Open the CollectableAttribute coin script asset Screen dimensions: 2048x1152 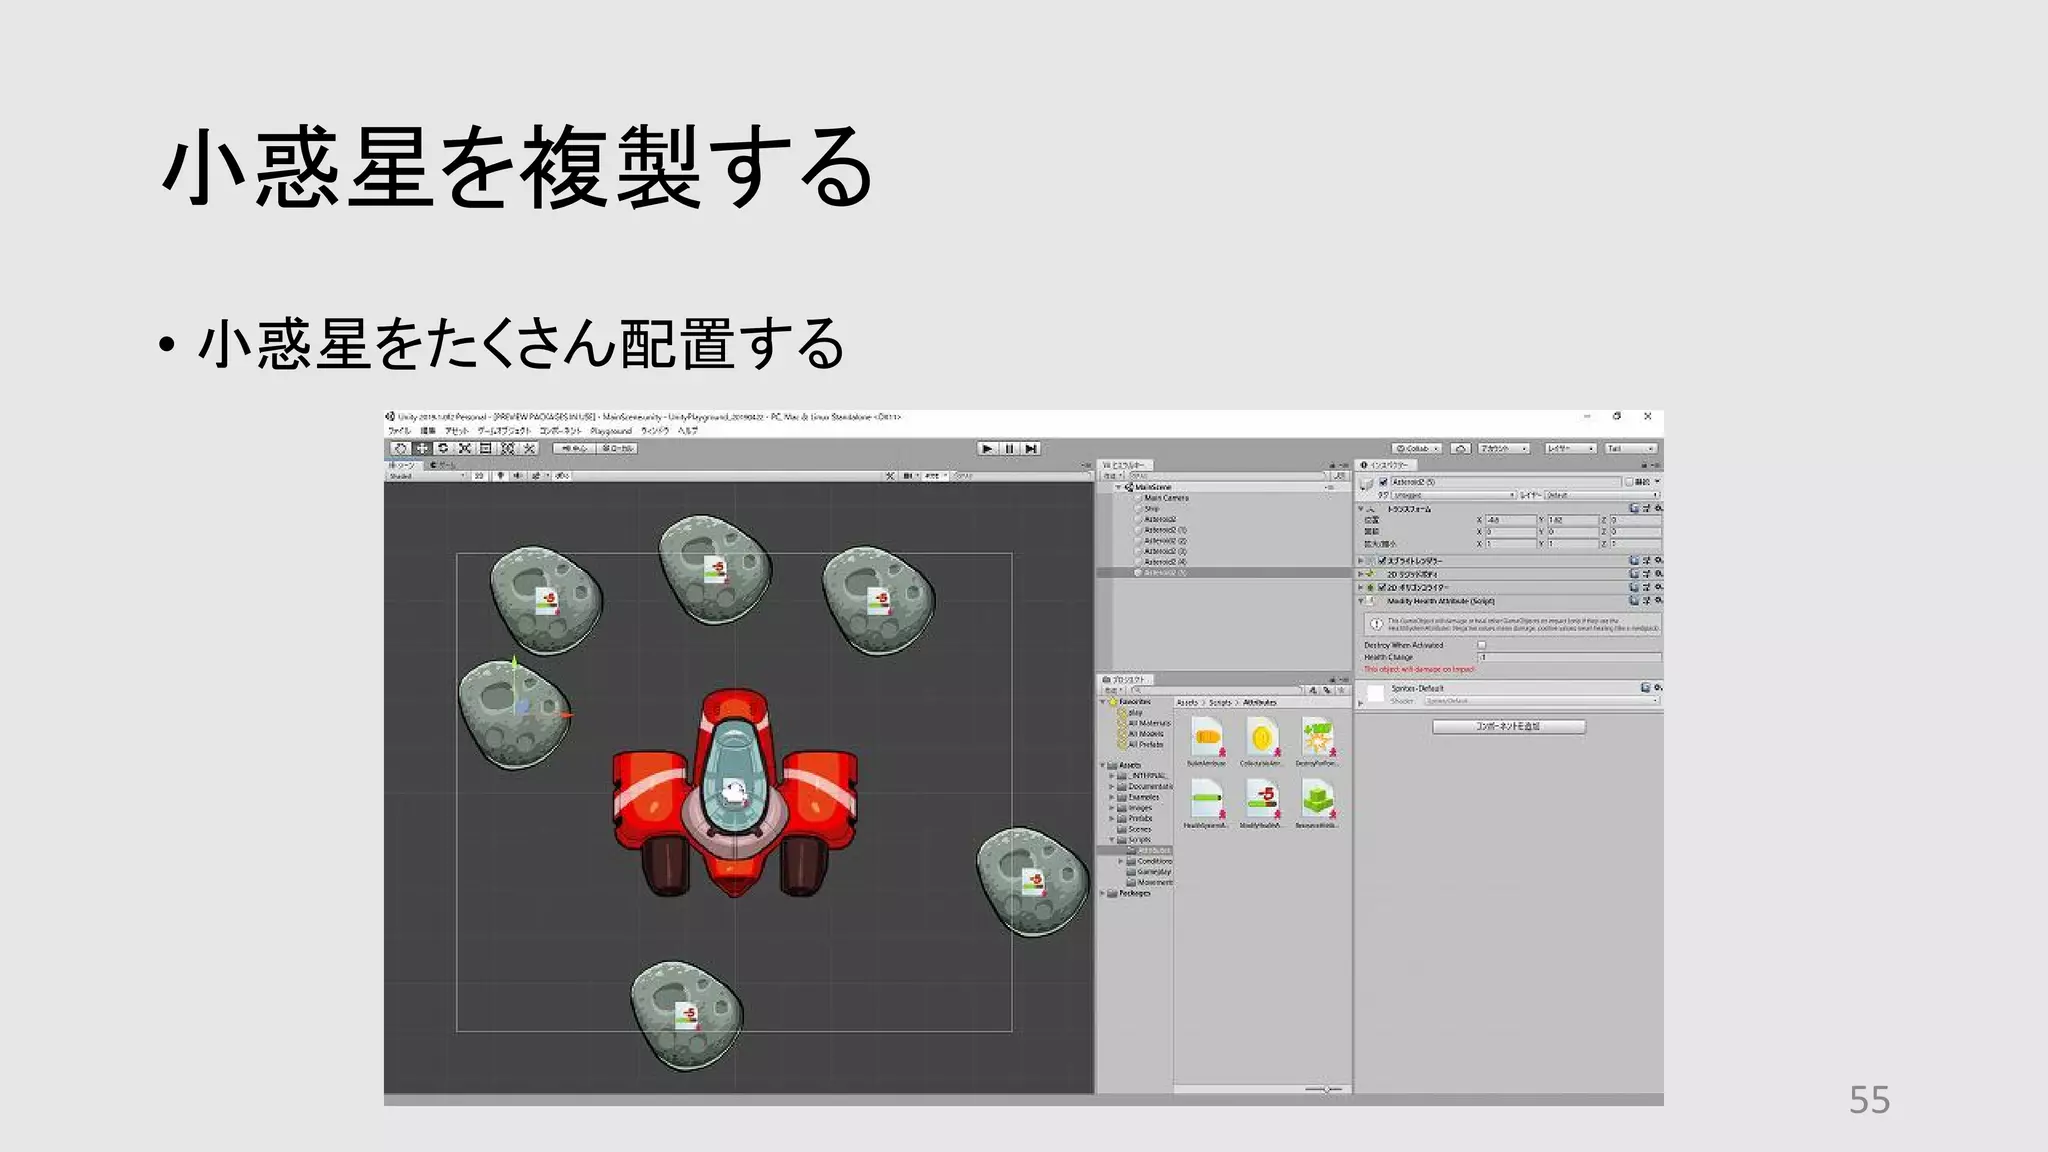[x=1262, y=742]
